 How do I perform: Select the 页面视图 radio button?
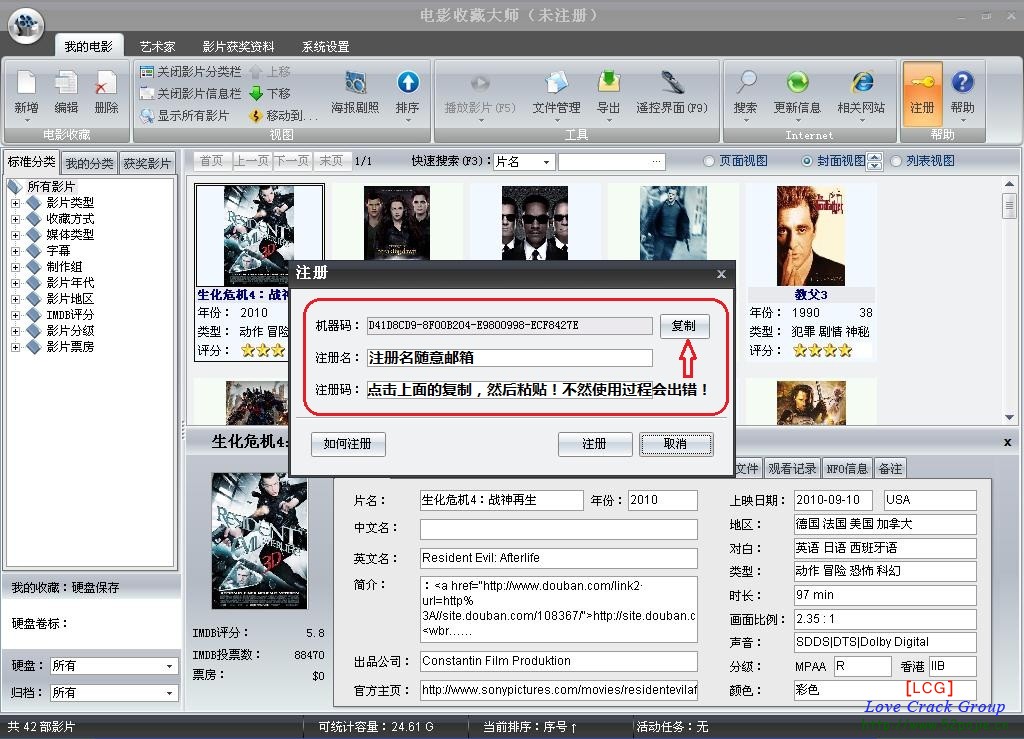point(708,161)
